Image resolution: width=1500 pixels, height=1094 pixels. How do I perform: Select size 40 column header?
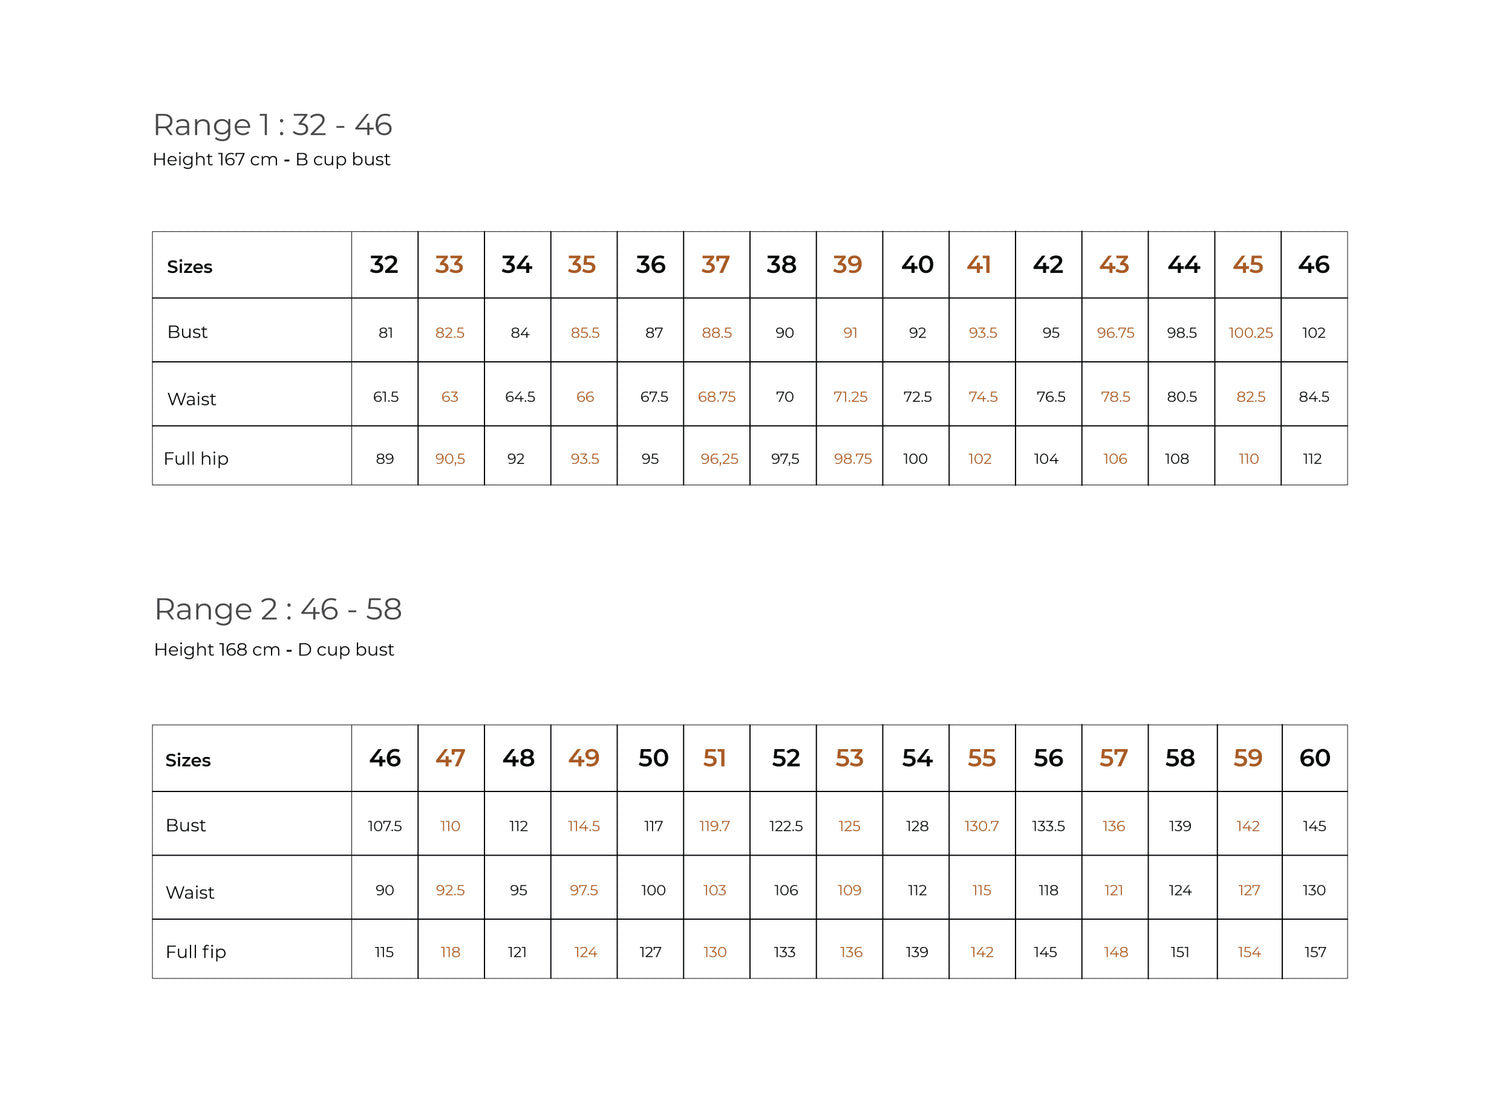(917, 265)
